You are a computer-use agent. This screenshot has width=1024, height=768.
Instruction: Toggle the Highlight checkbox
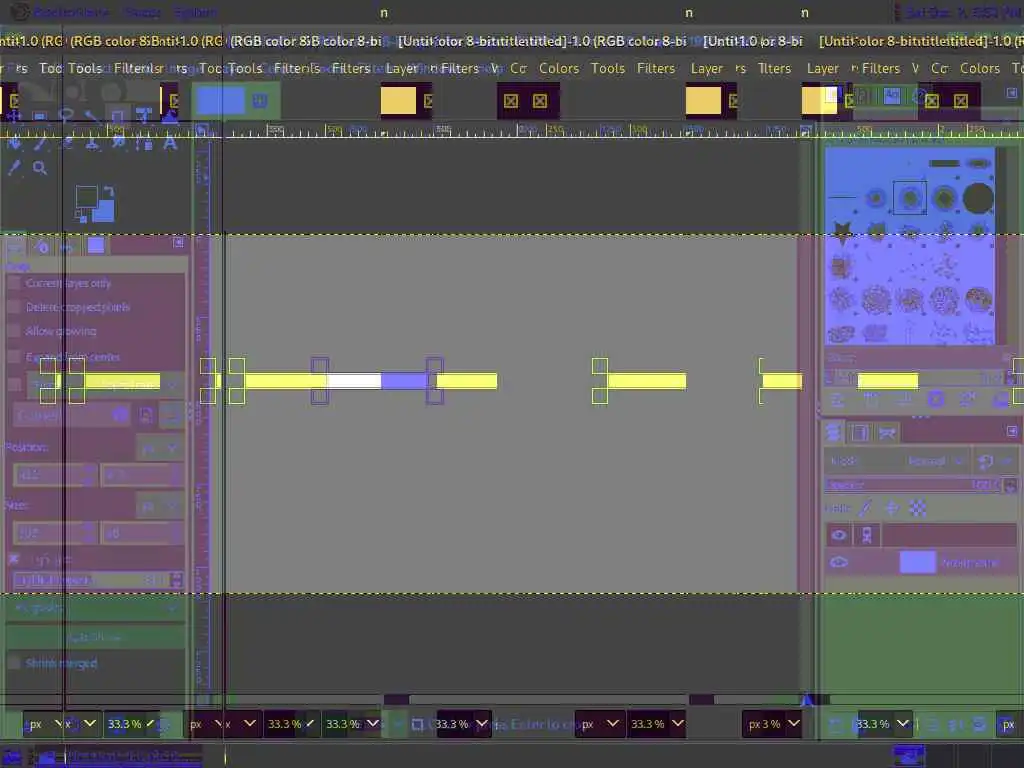coord(13,560)
